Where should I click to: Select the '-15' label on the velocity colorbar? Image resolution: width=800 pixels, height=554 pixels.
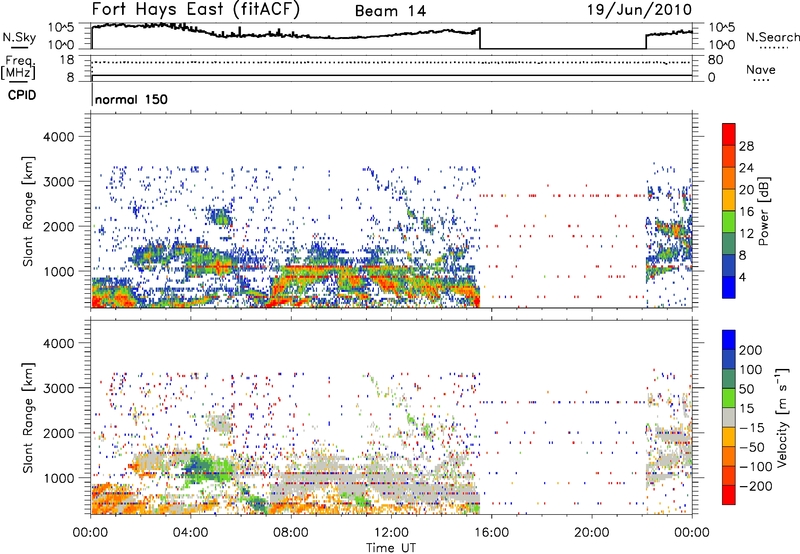(x=752, y=428)
